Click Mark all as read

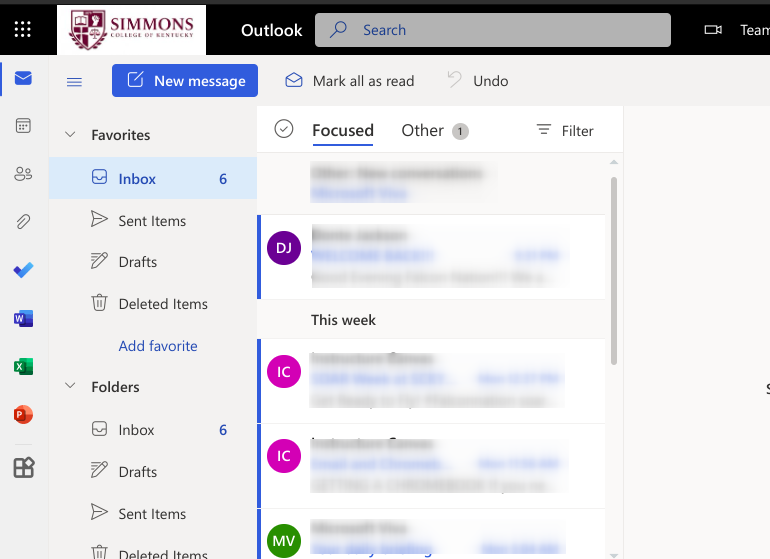[350, 81]
